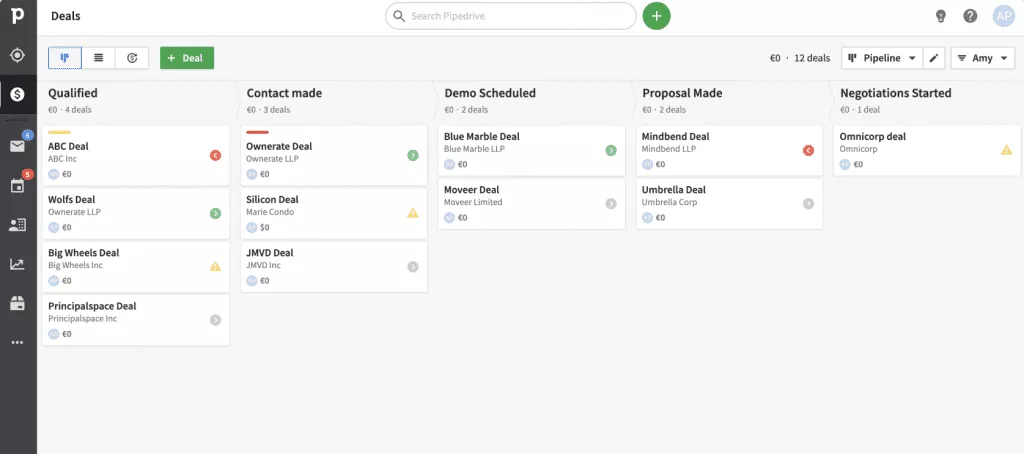Expand the Pipeline dropdown
Viewport: 1024px width, 454px height.
[x=882, y=58]
